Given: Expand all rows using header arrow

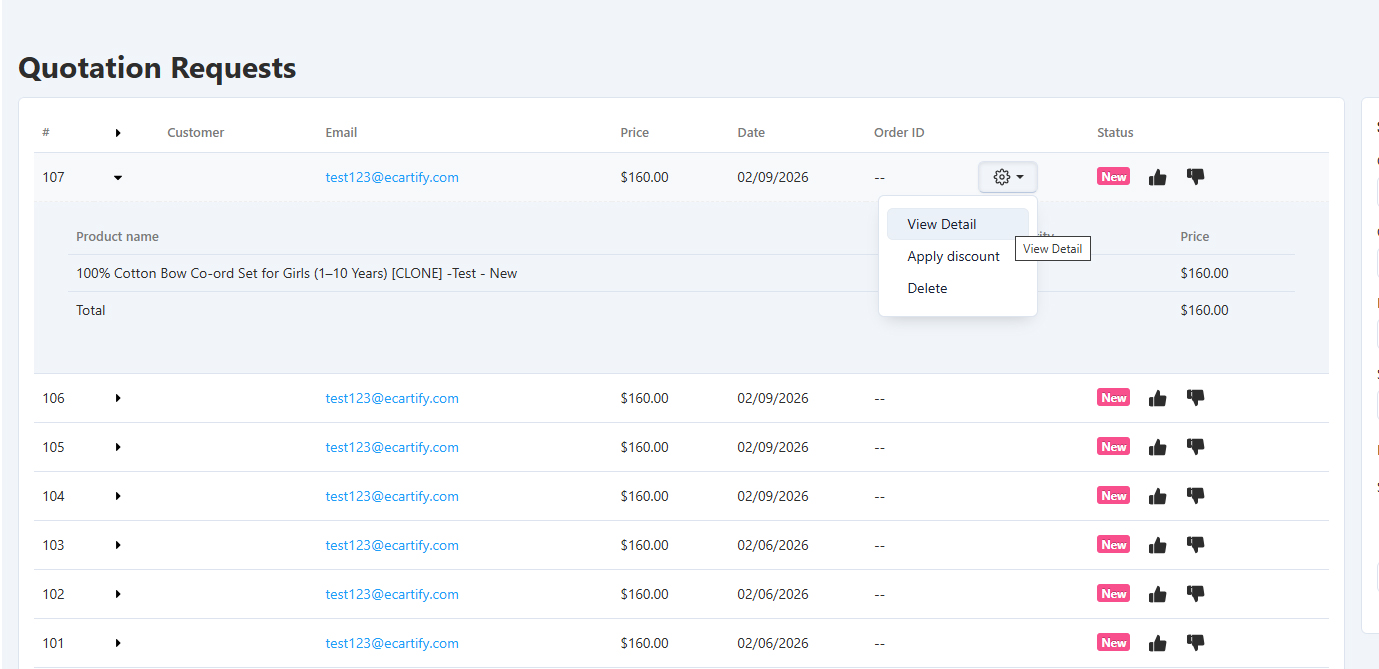Looking at the screenshot, I should click(x=118, y=133).
